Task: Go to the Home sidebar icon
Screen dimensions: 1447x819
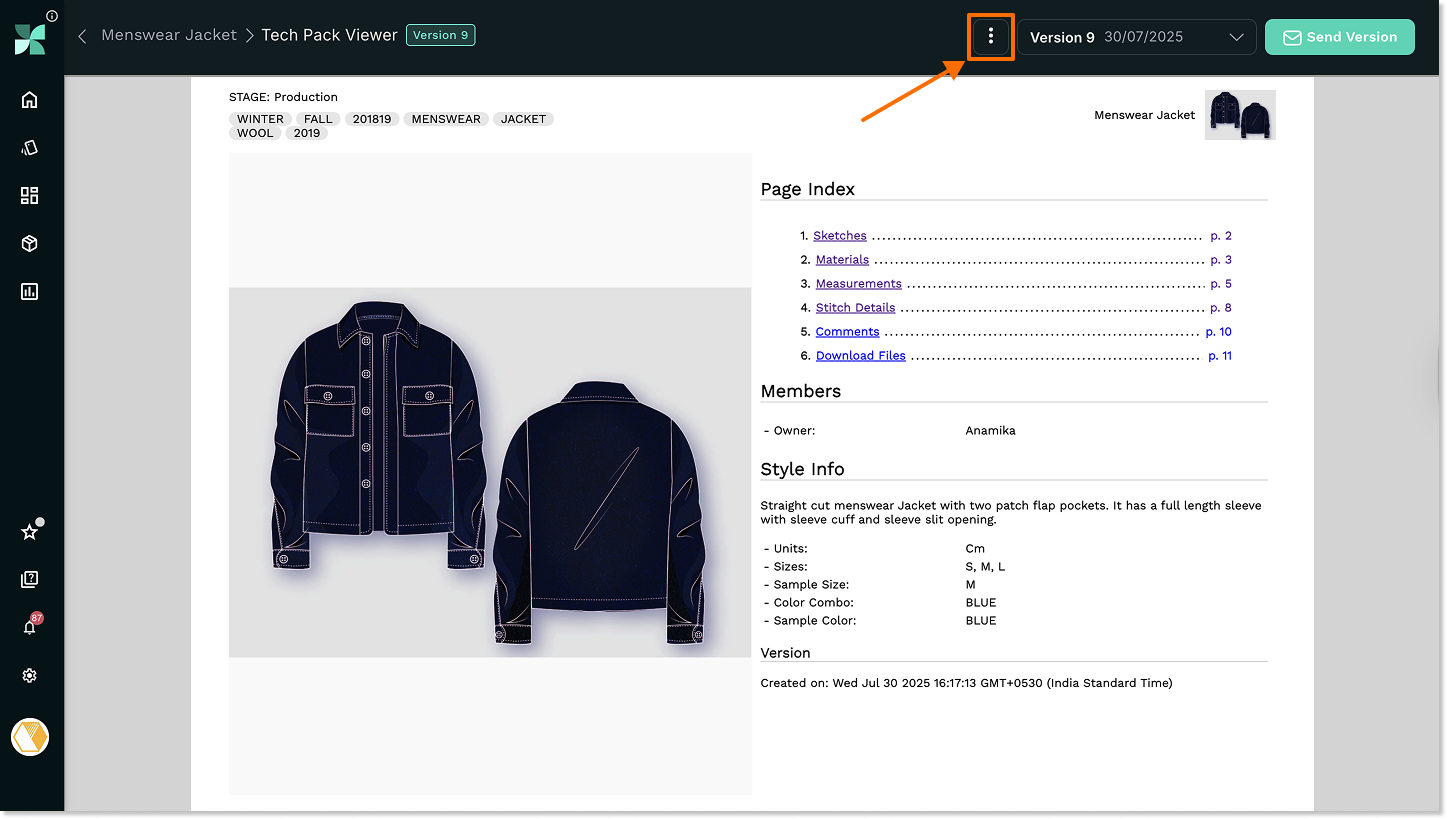Action: click(29, 100)
